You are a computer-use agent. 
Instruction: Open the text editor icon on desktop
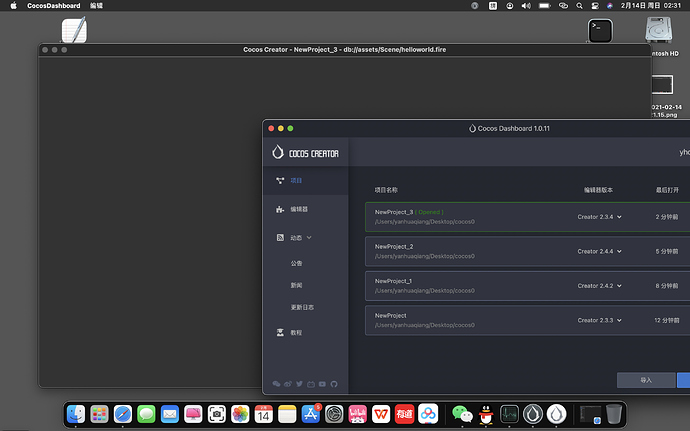74,30
